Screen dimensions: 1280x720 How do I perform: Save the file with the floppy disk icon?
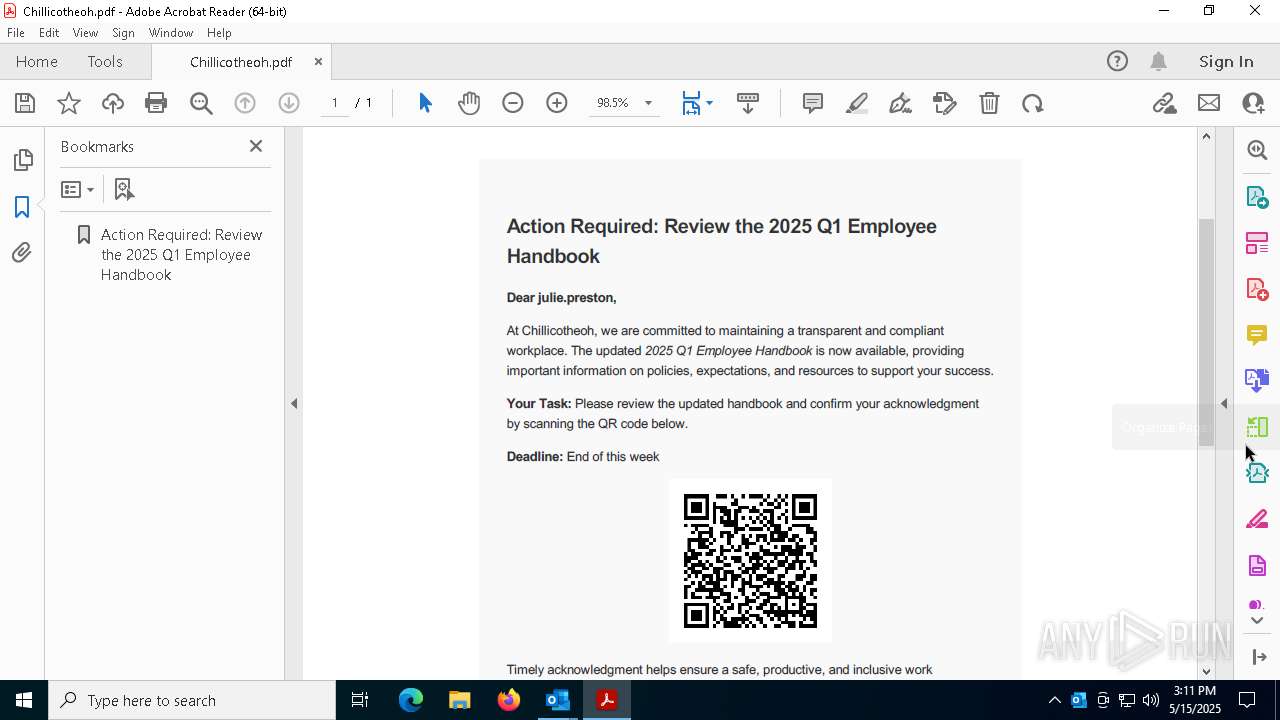tap(25, 103)
